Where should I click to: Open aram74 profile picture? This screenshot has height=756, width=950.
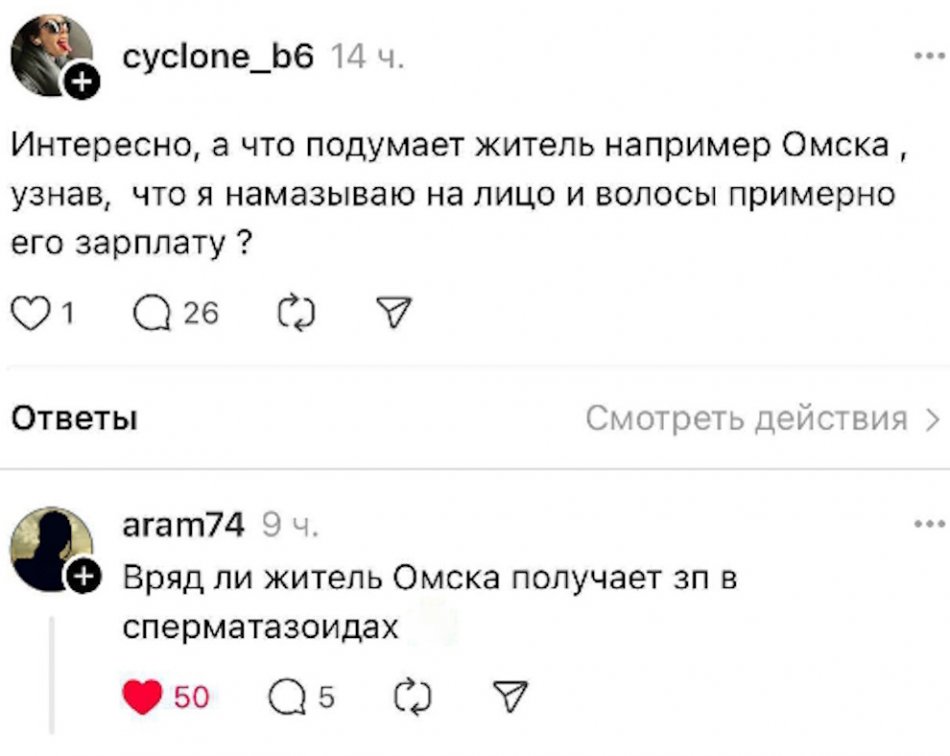coord(48,547)
